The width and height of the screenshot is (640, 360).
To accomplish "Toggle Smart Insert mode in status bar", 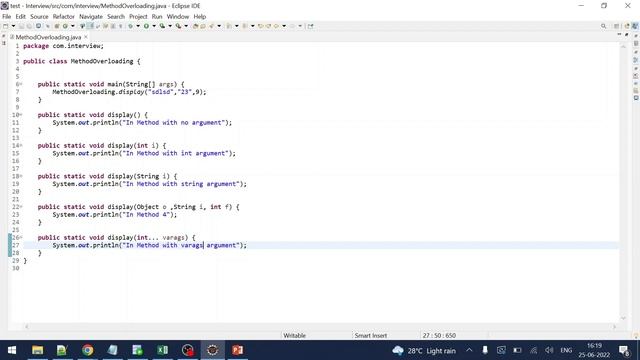I will pyautogui.click(x=371, y=335).
